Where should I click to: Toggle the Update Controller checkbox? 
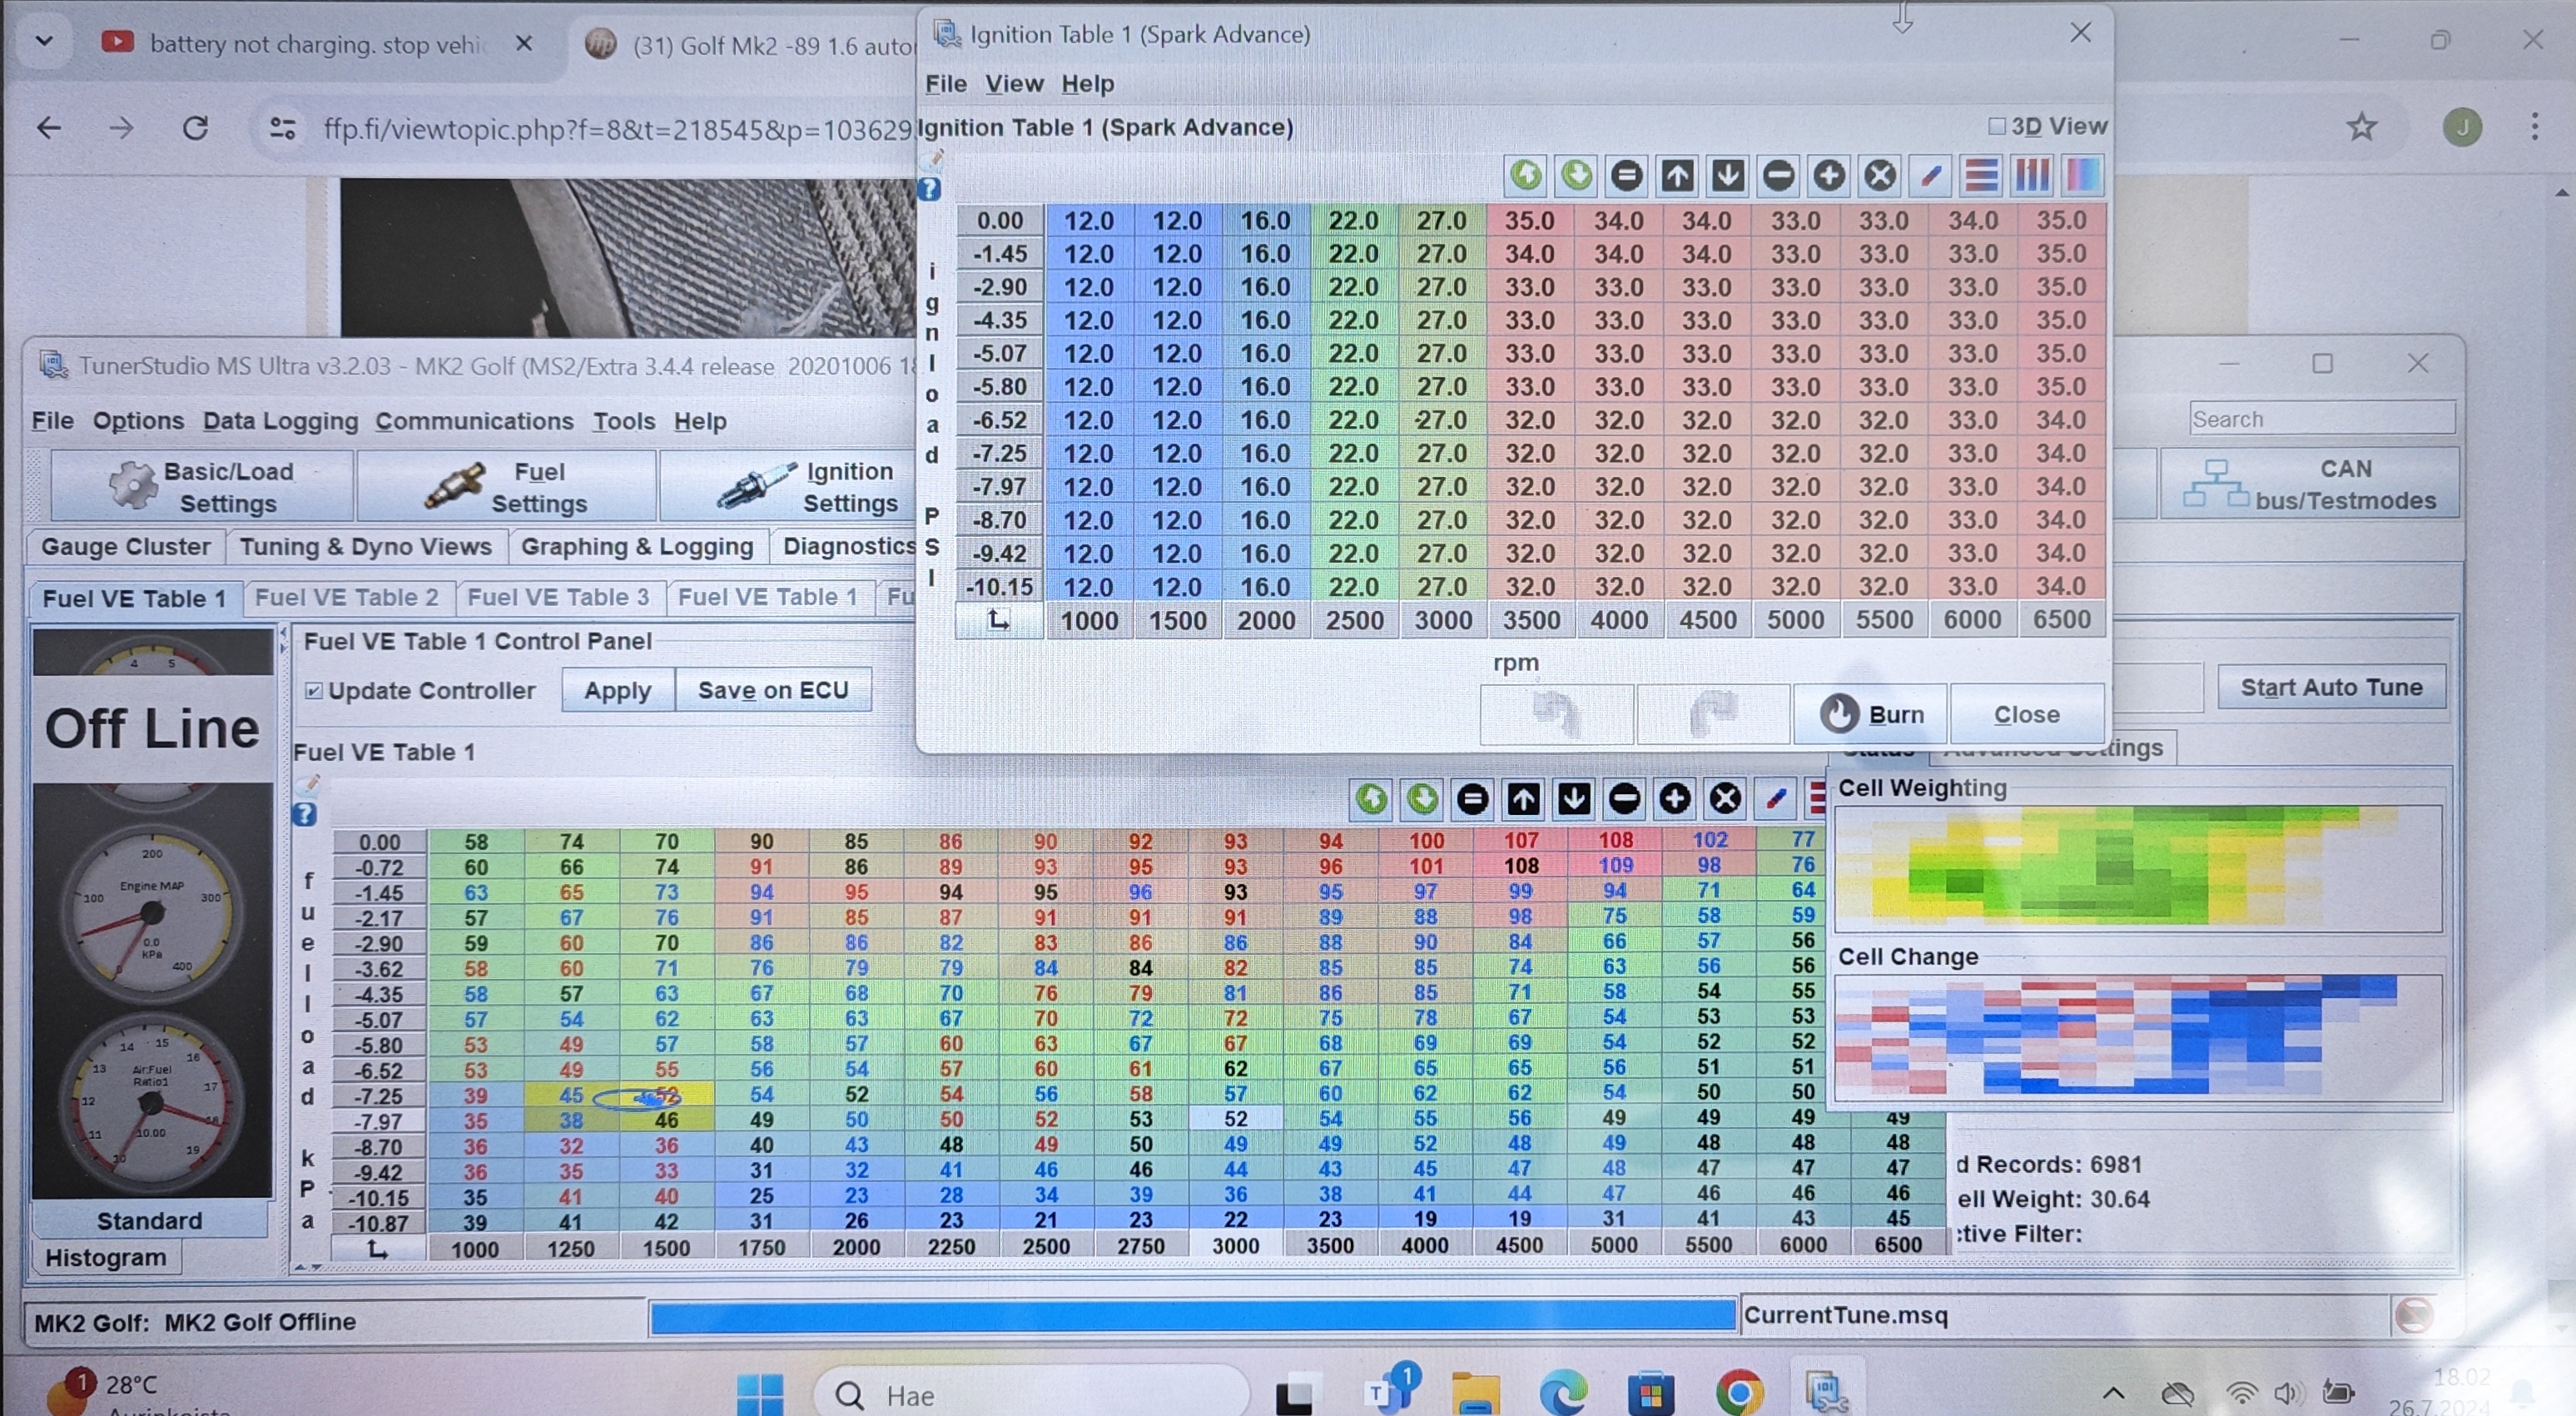click(314, 691)
